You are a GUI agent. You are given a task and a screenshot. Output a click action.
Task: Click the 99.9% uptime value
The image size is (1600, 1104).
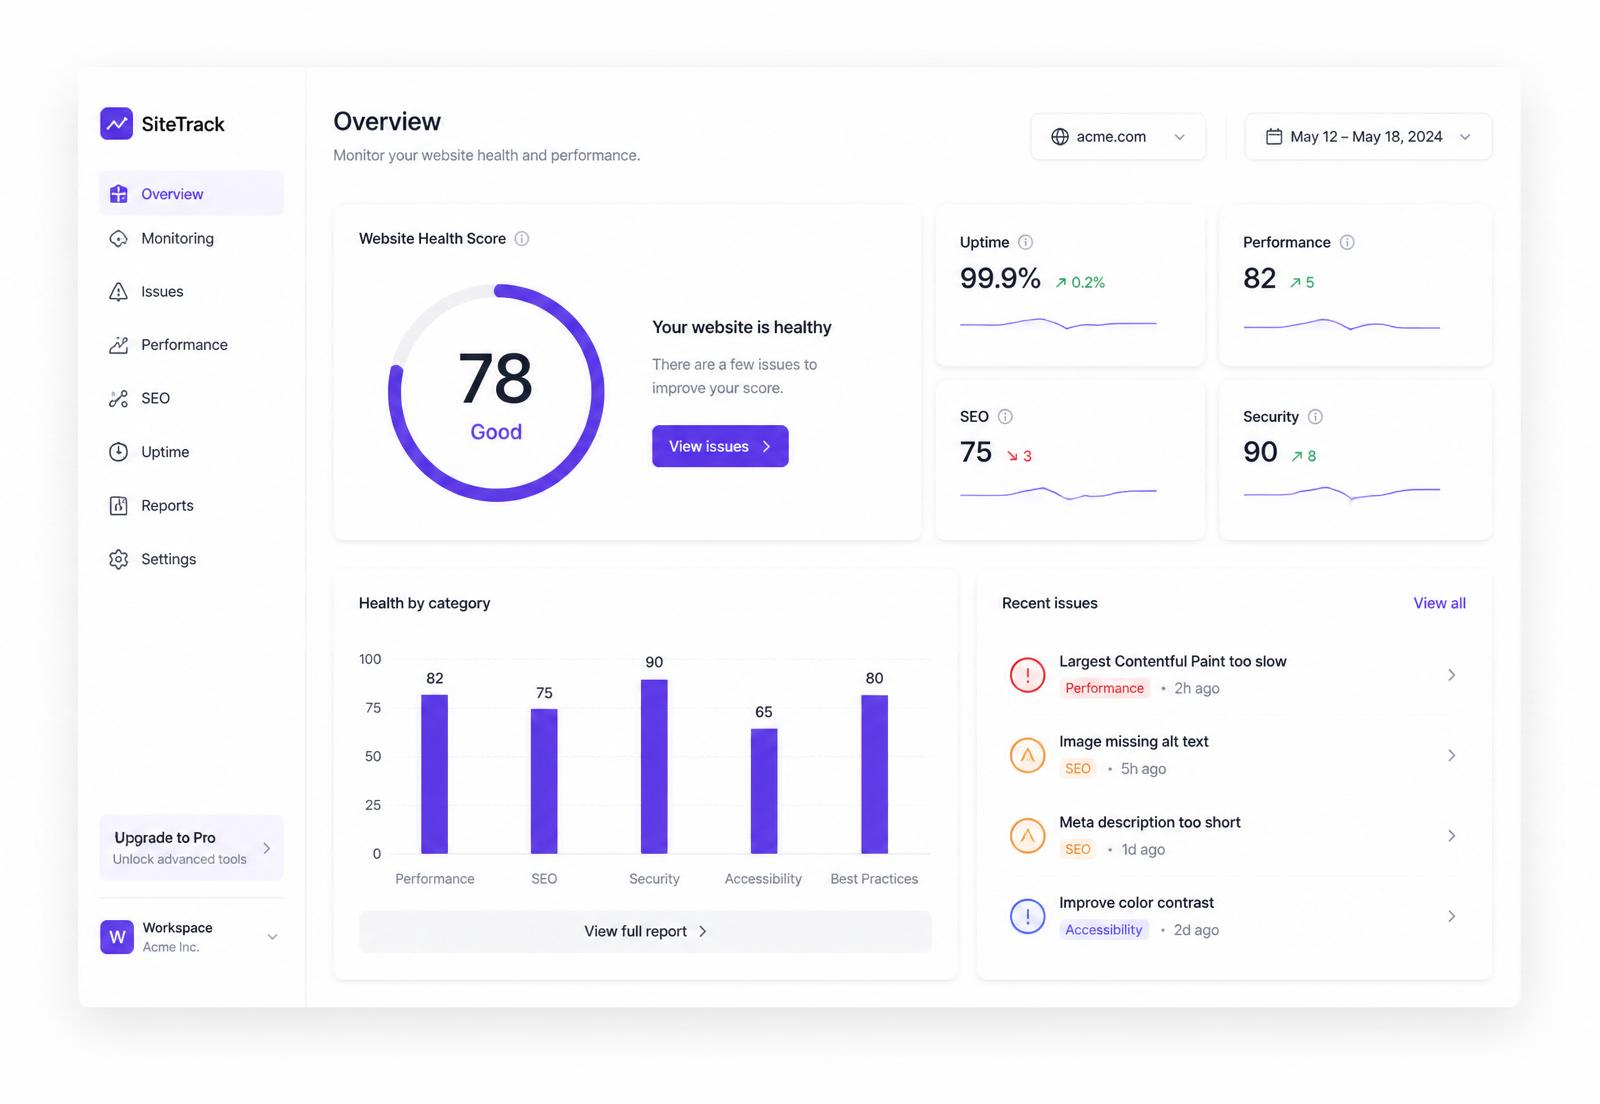click(x=1000, y=279)
